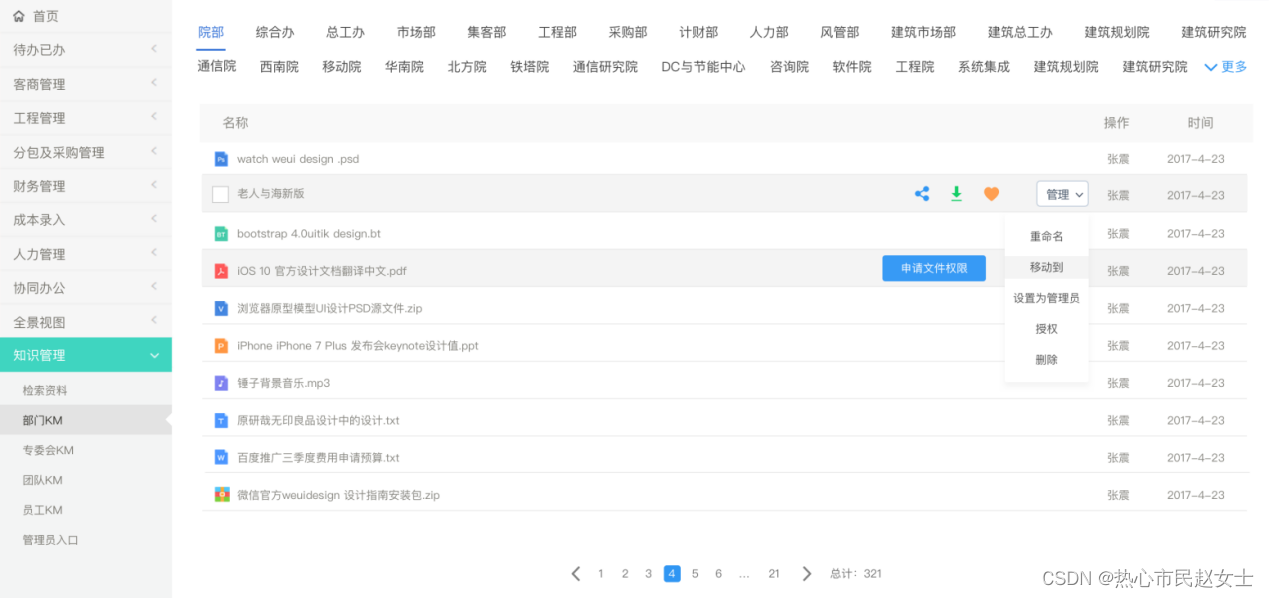1269x598 pixels.
Task: Select the 院部 tab
Action: click(x=211, y=32)
